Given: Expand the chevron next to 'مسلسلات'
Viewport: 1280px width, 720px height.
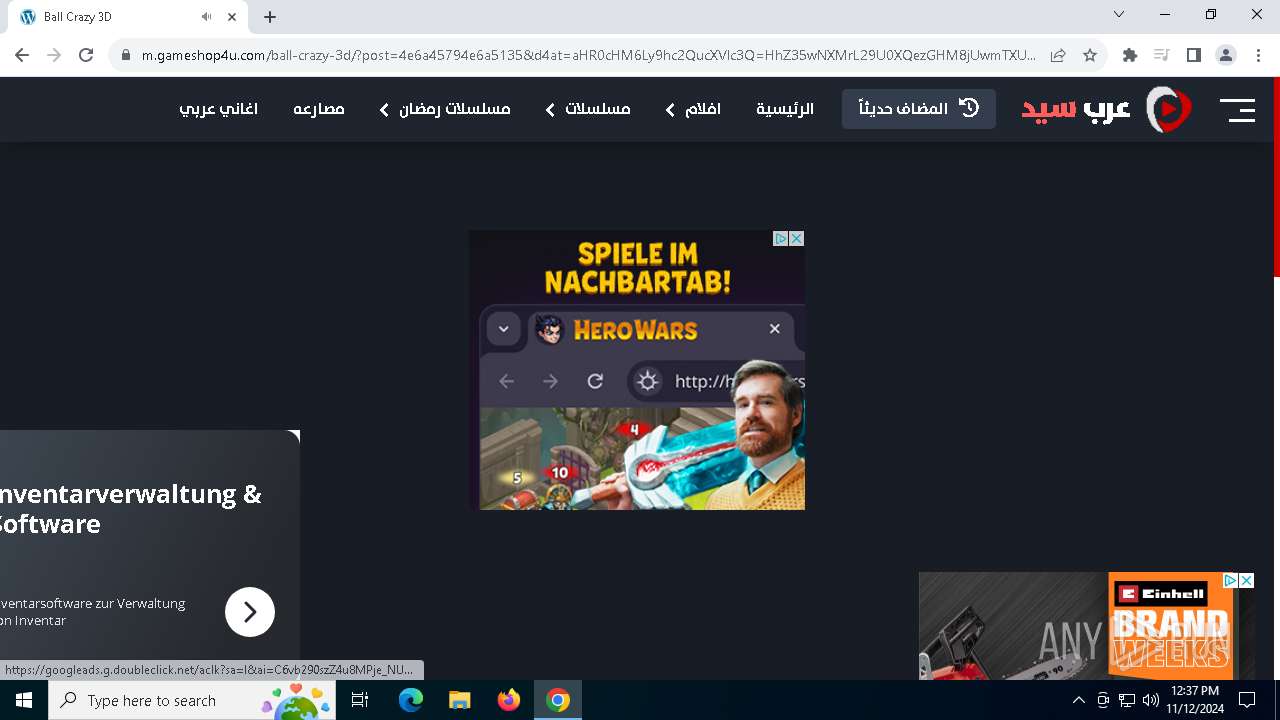Looking at the screenshot, I should click(550, 110).
